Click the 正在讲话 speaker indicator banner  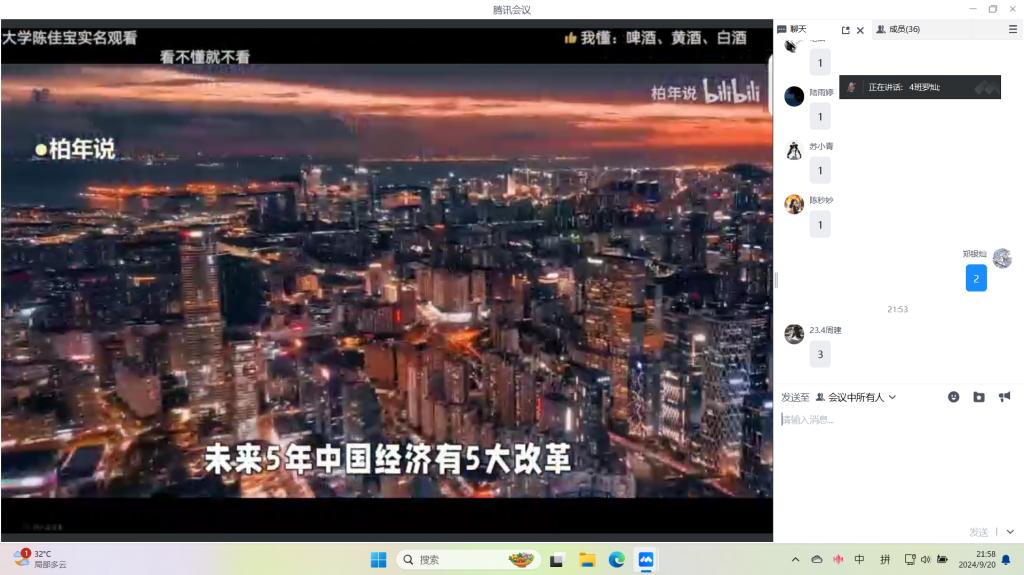[x=919, y=87]
